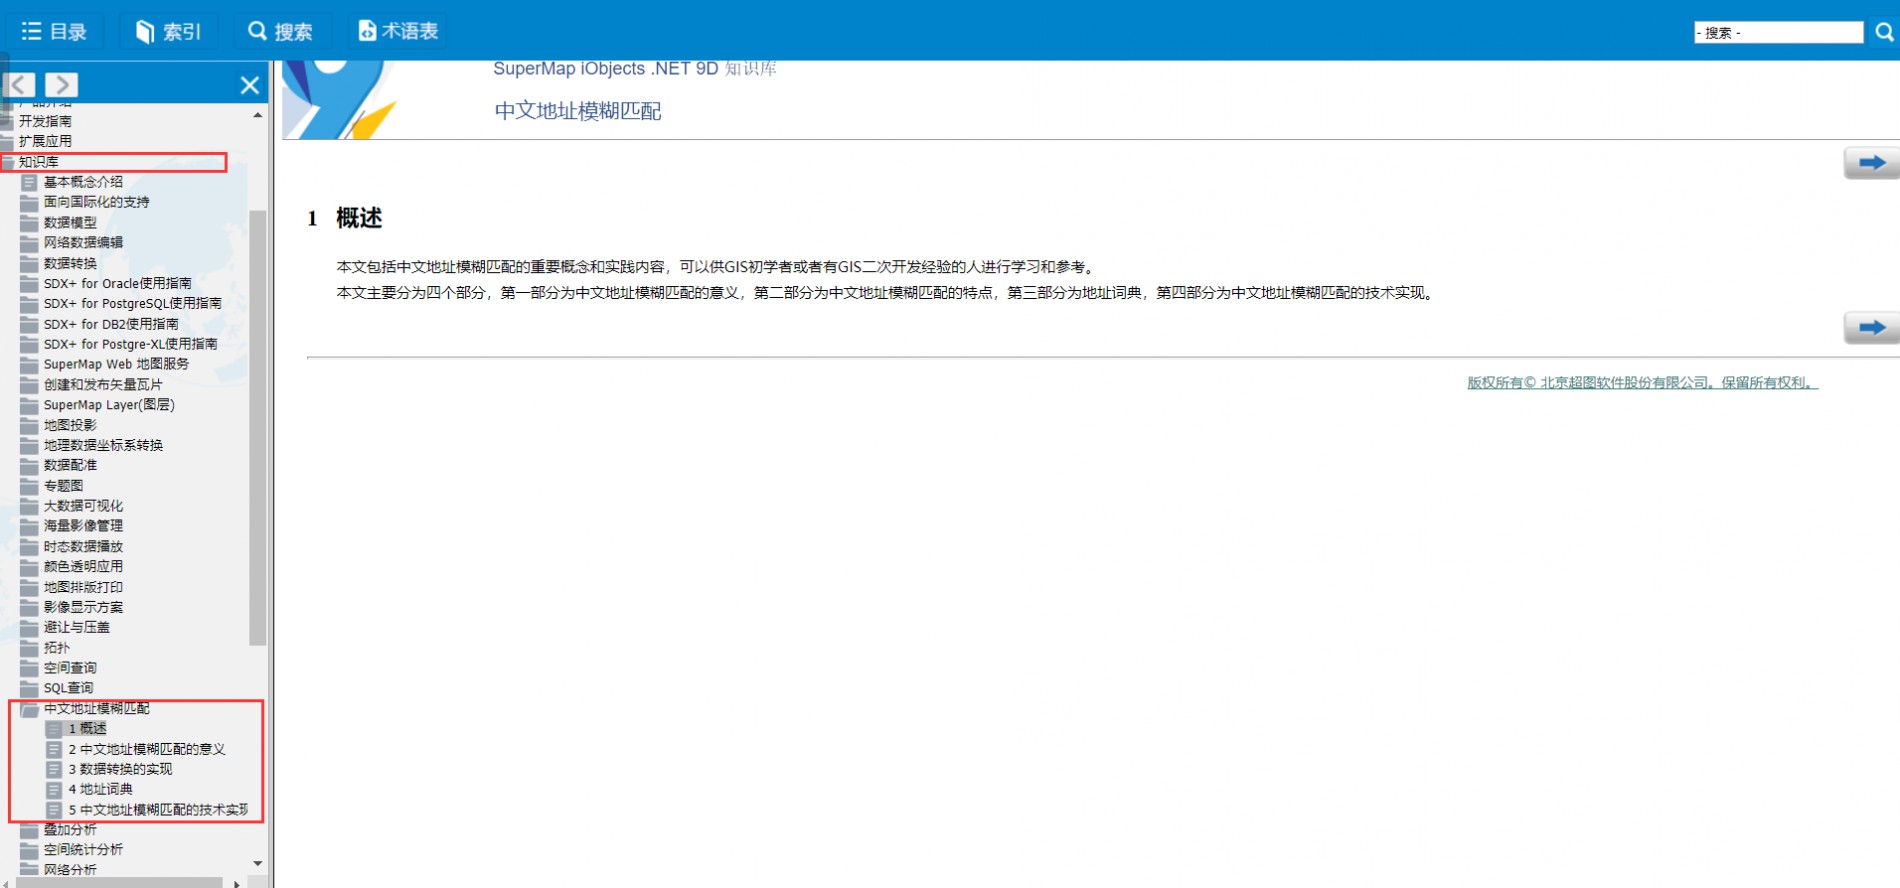Click the sidebar scroll-up arrow
1900x888 pixels.
[258, 116]
